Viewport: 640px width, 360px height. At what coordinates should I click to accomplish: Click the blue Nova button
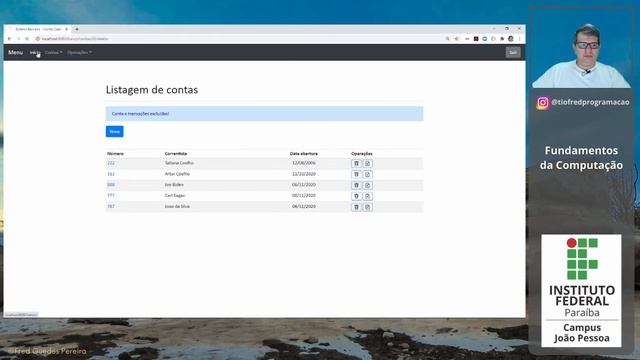(115, 131)
